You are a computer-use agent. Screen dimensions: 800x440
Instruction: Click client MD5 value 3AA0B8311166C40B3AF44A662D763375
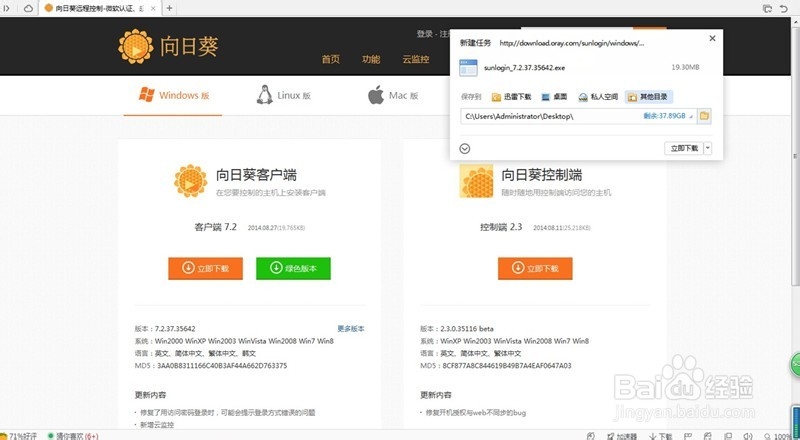(222, 366)
